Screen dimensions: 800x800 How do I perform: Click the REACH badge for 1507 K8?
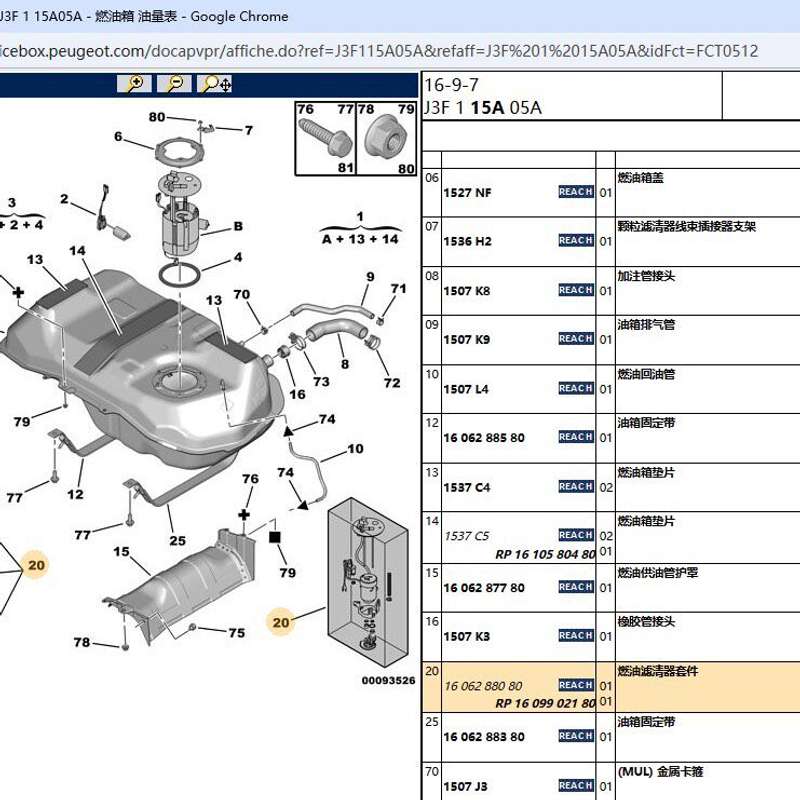(x=576, y=290)
